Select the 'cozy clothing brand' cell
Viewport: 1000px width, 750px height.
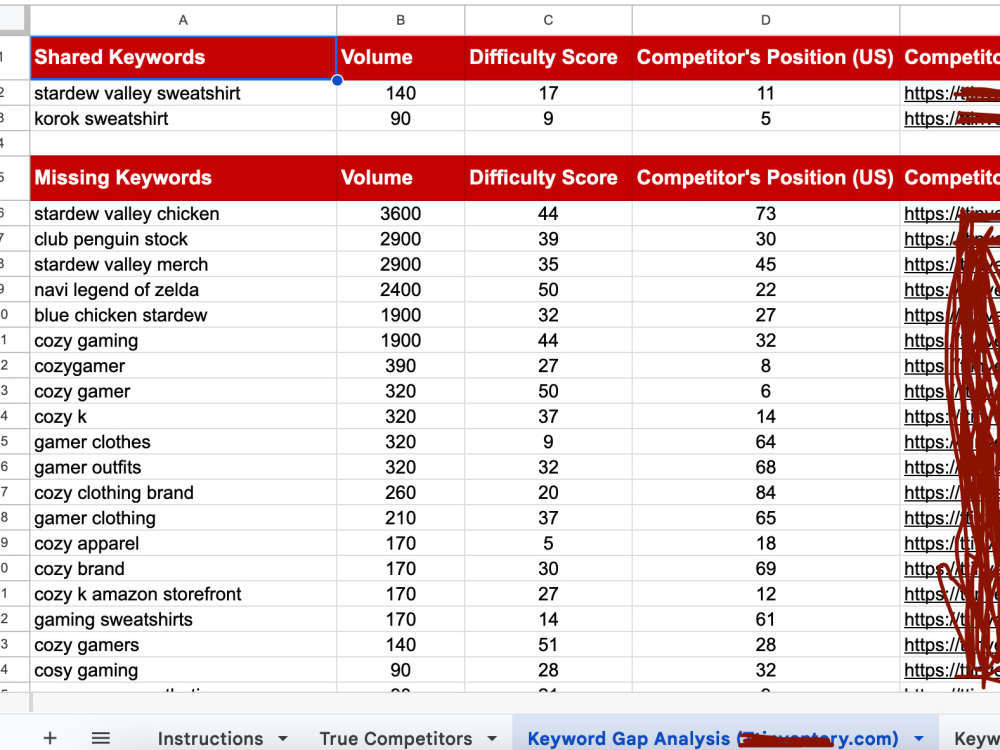click(x=183, y=493)
